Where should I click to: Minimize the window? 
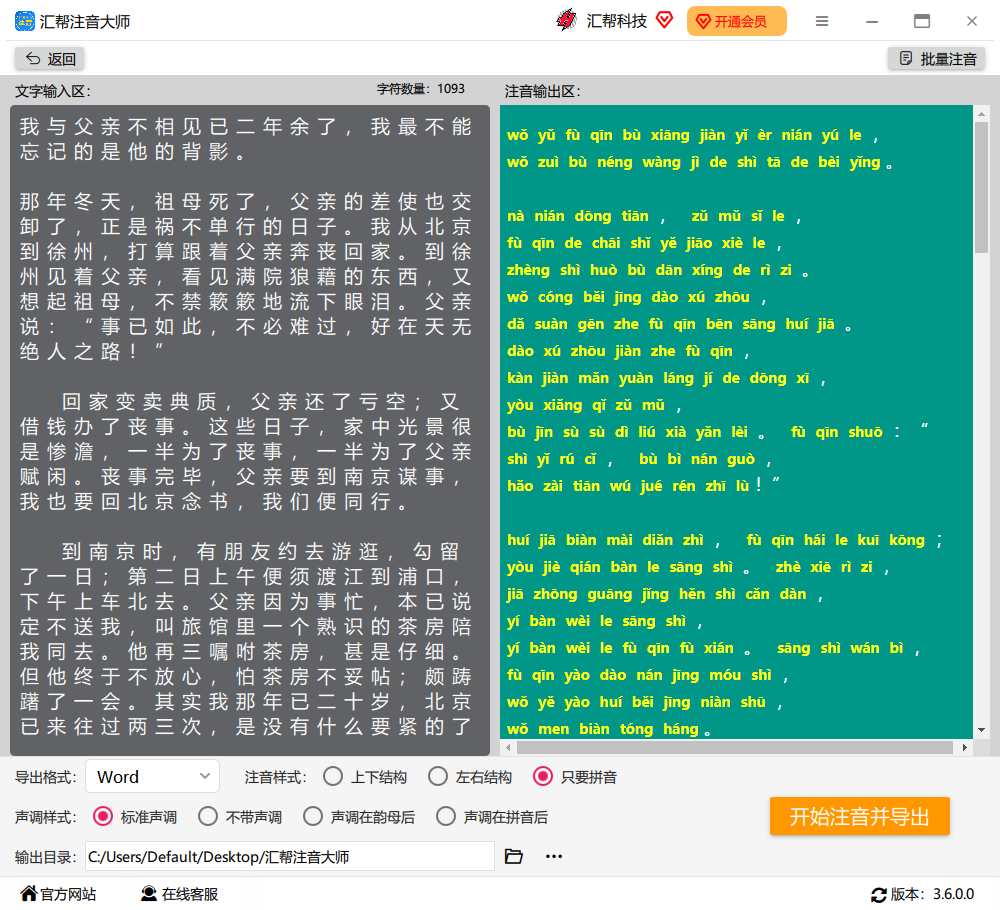tap(872, 21)
